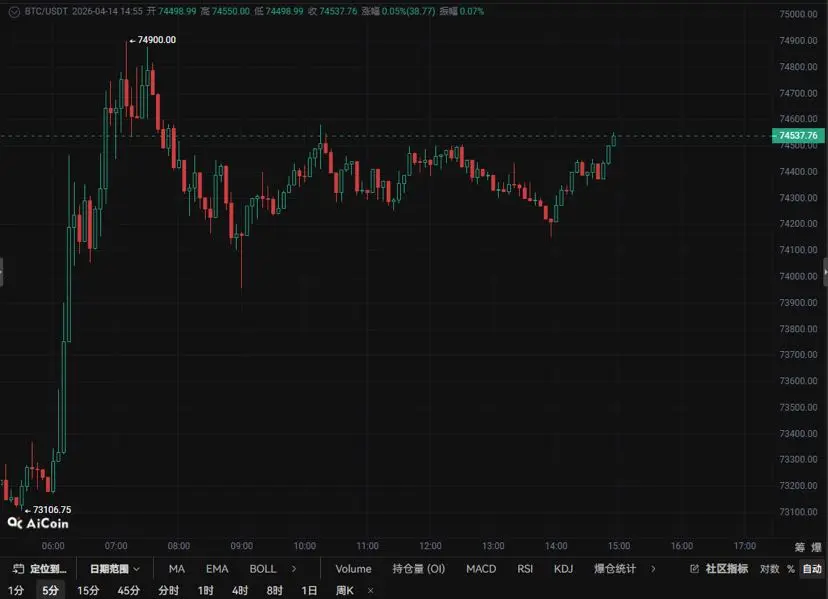The image size is (828, 599).
Task: Expand the right side panel handle
Action: point(825,272)
